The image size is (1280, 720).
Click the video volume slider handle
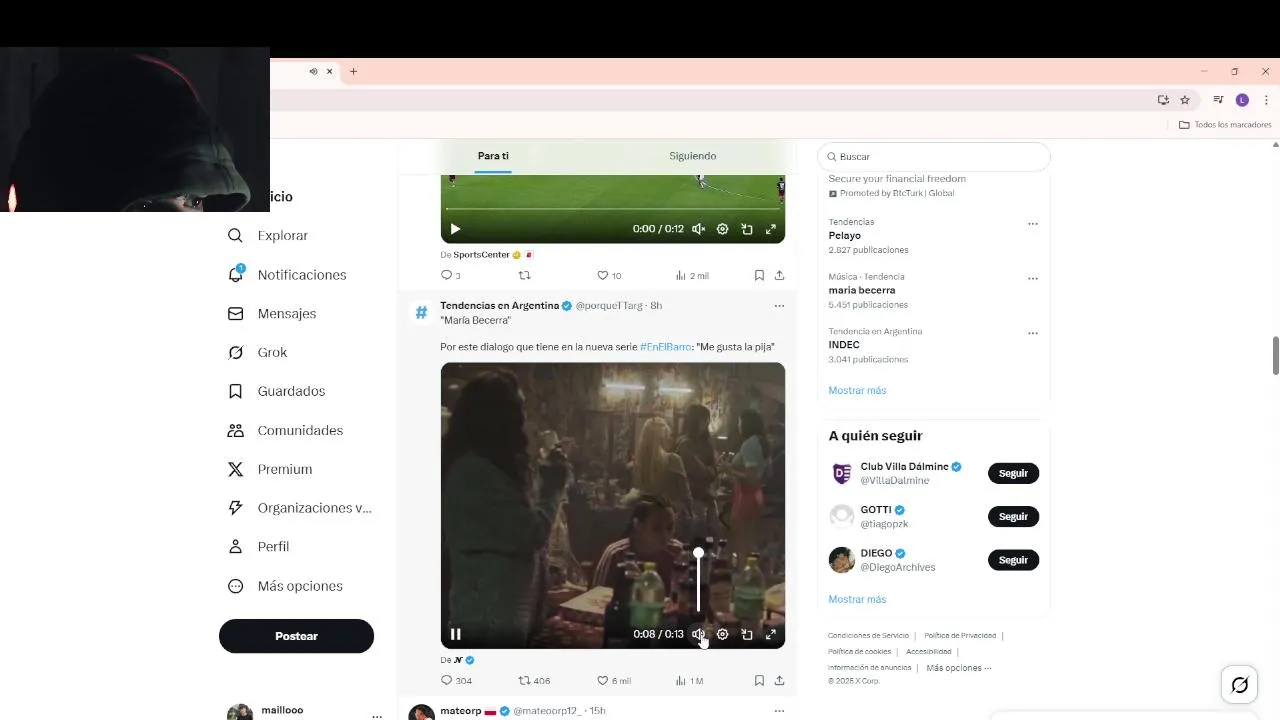[x=698, y=553]
